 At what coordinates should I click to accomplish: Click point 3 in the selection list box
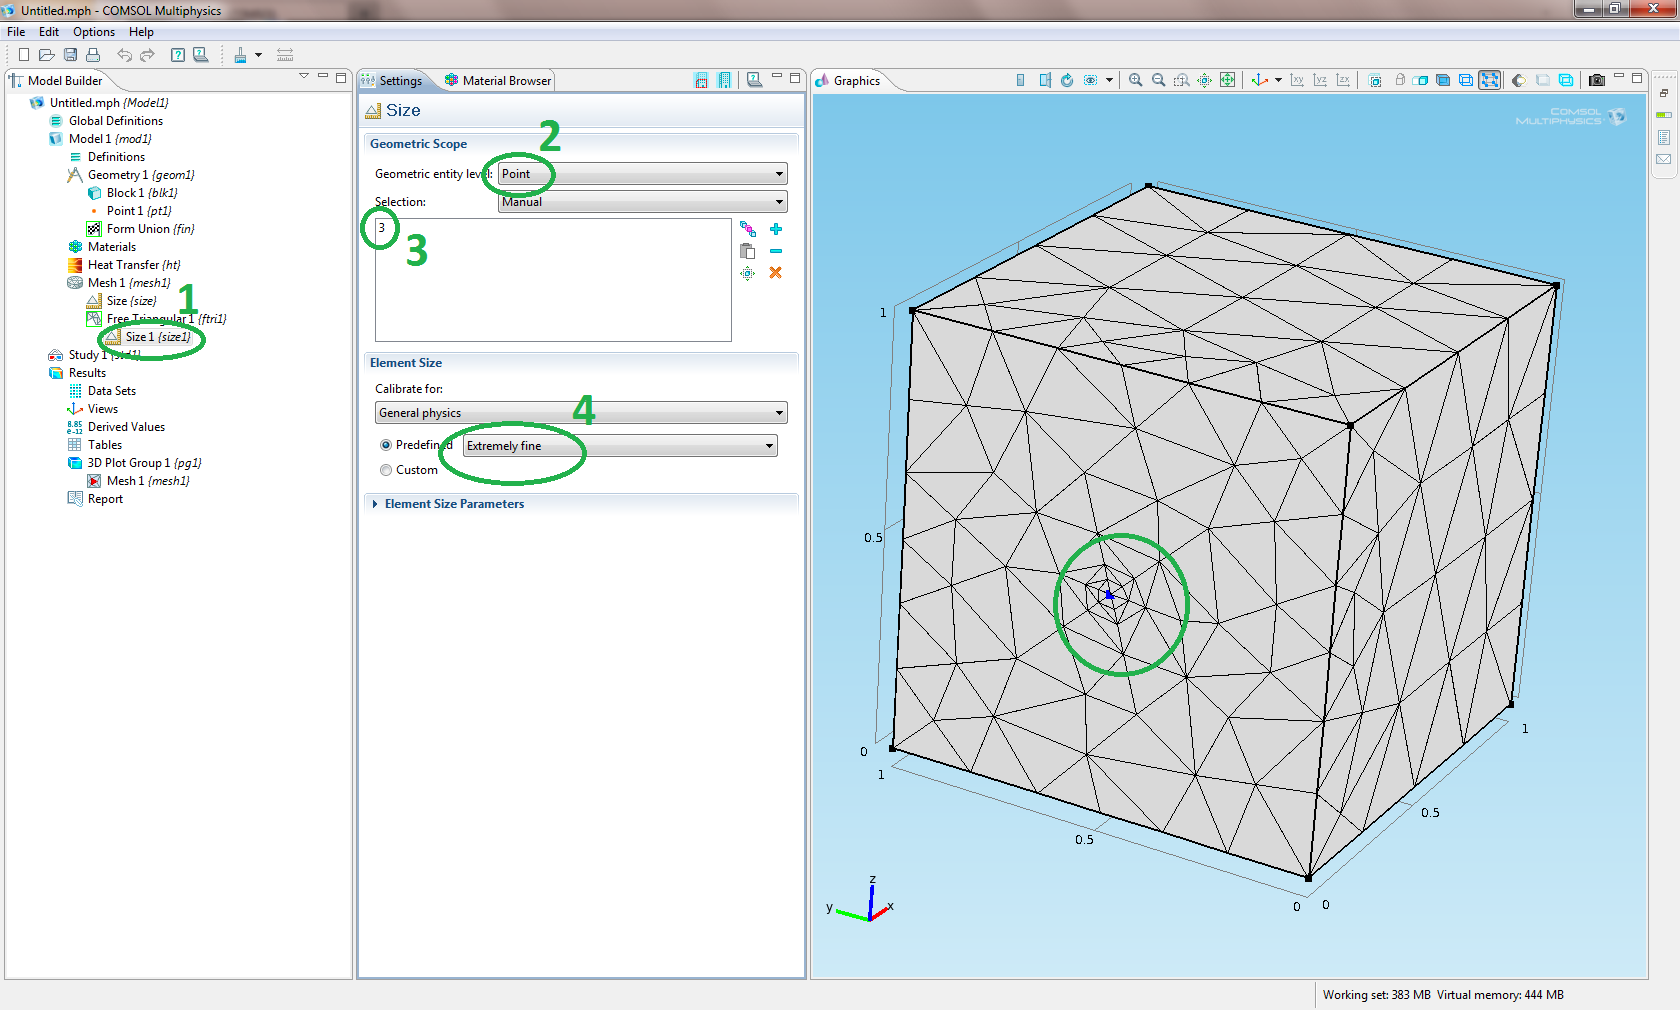coord(382,228)
